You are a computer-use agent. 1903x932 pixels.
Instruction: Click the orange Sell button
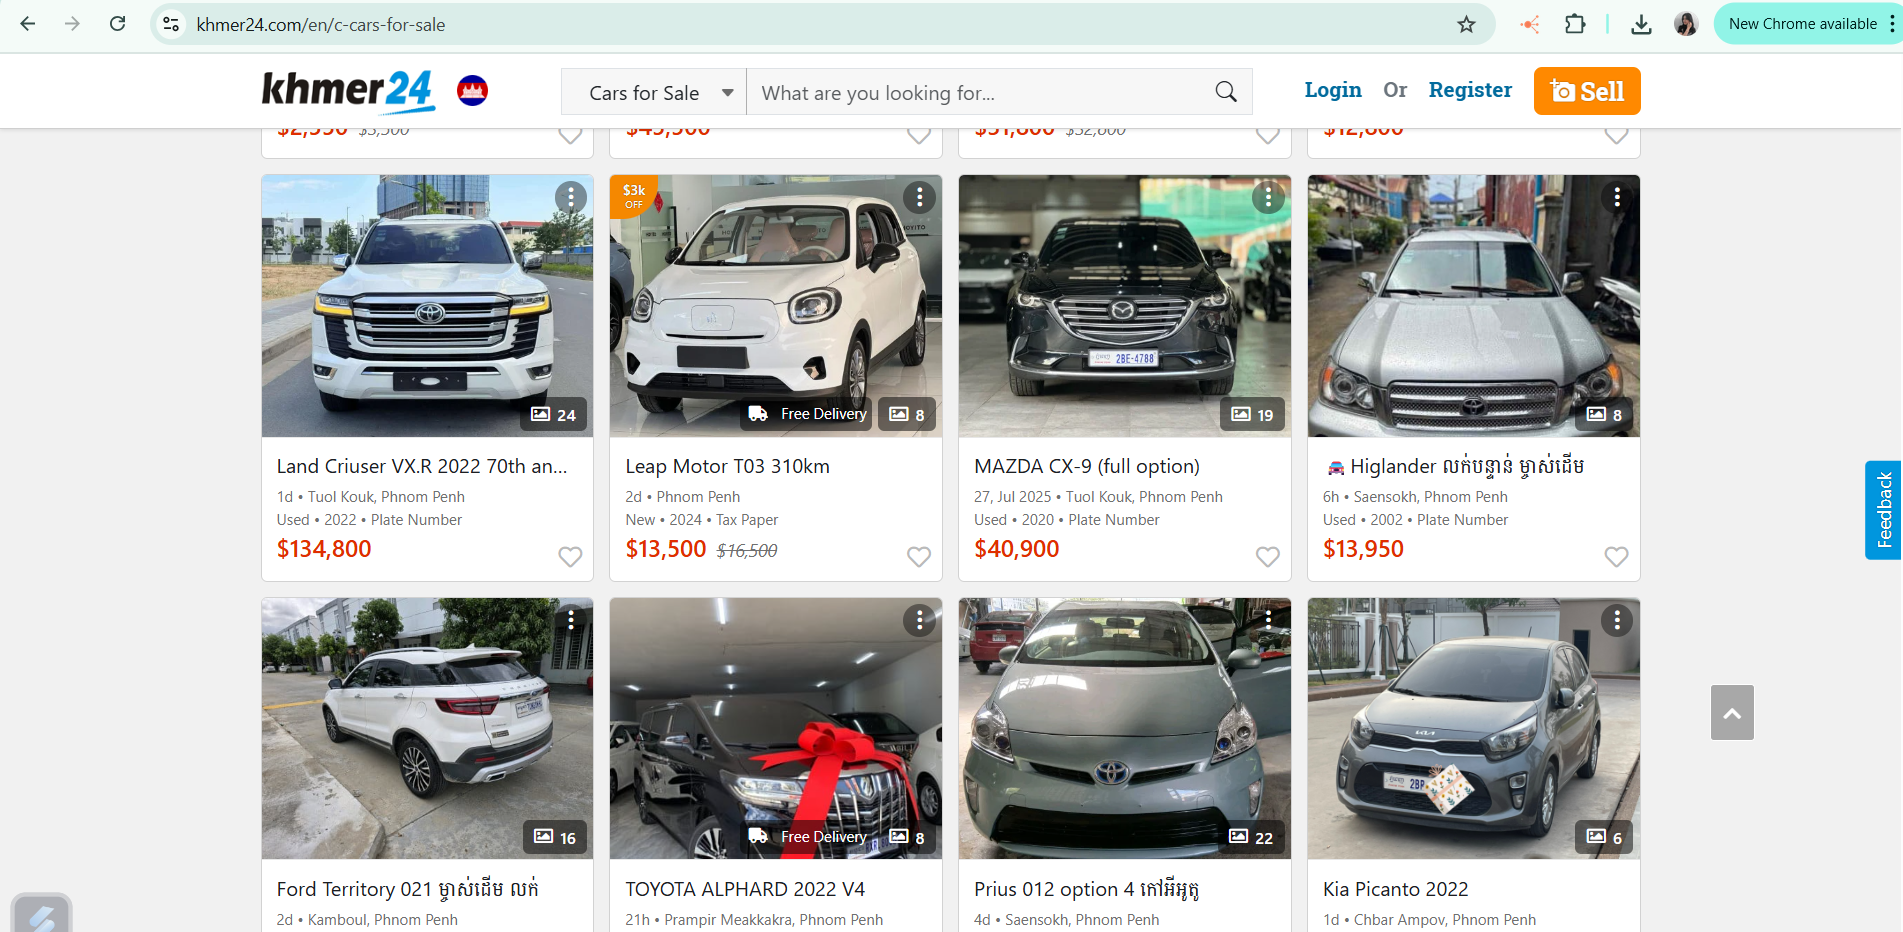(x=1587, y=91)
